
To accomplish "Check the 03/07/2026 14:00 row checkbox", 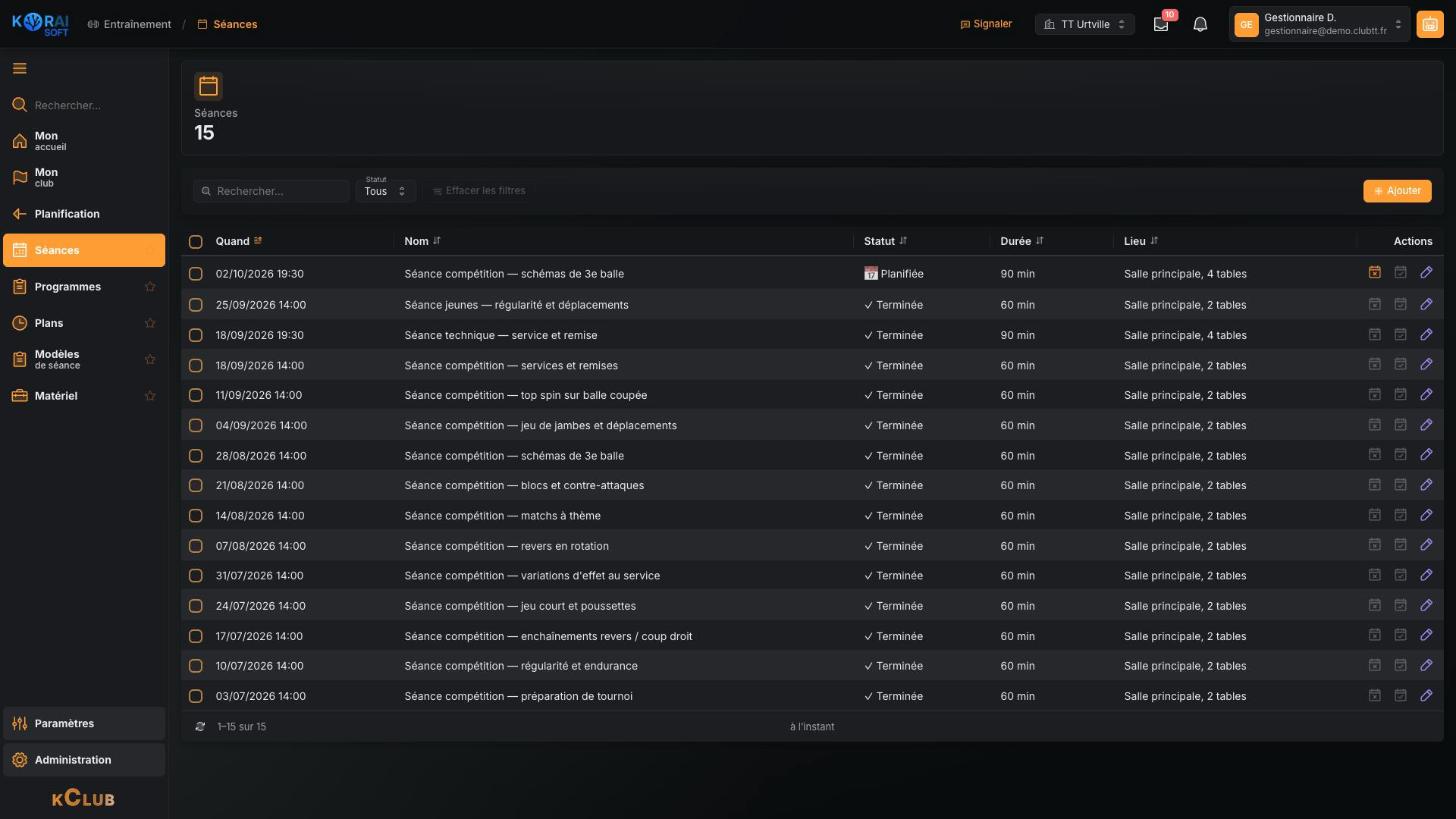I will [x=196, y=696].
